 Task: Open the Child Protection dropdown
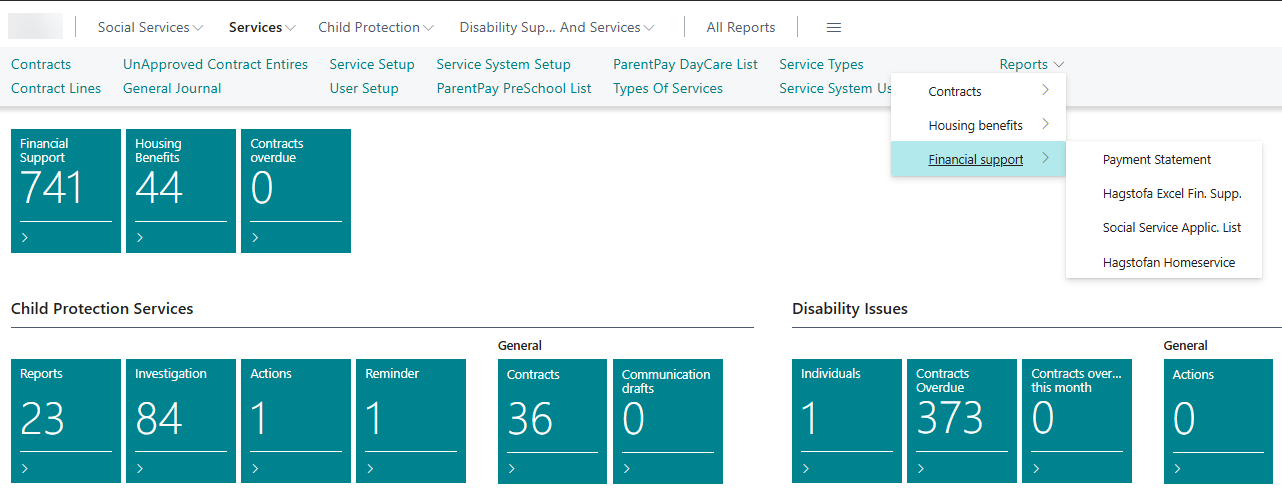click(x=376, y=27)
